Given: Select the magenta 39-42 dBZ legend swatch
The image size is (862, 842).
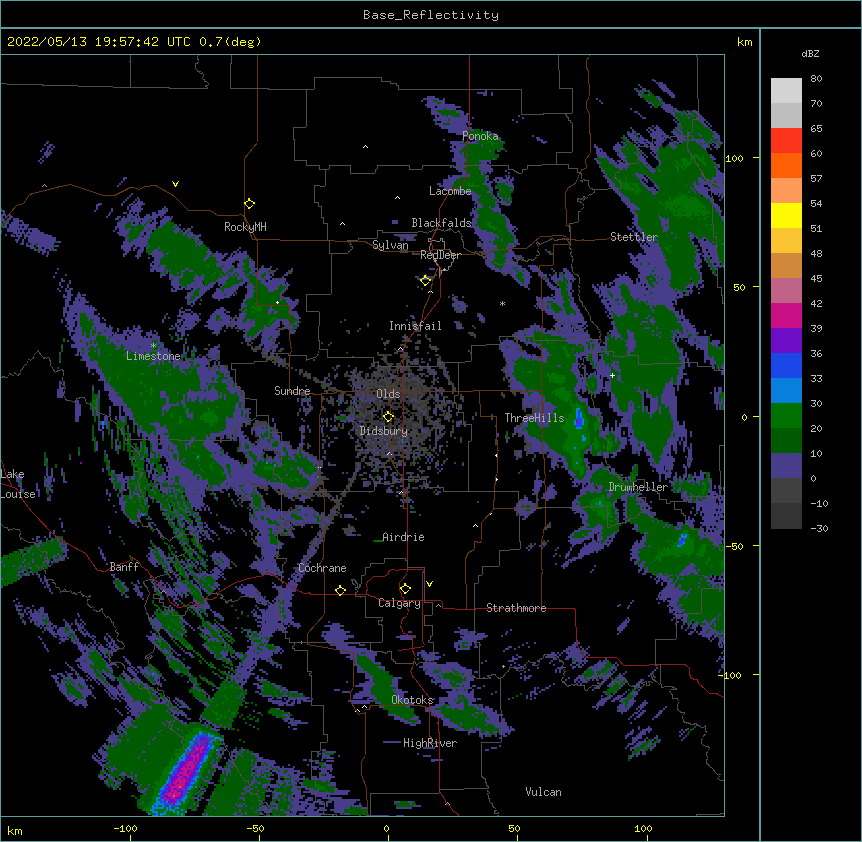Looking at the screenshot, I should point(786,315).
